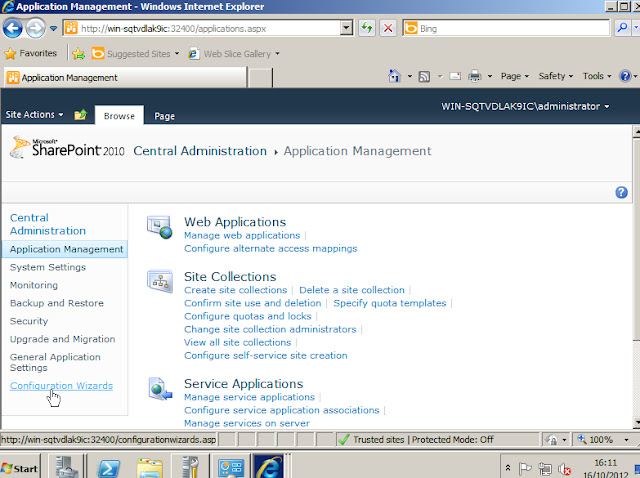Open Server Manager from taskbar

(66, 466)
